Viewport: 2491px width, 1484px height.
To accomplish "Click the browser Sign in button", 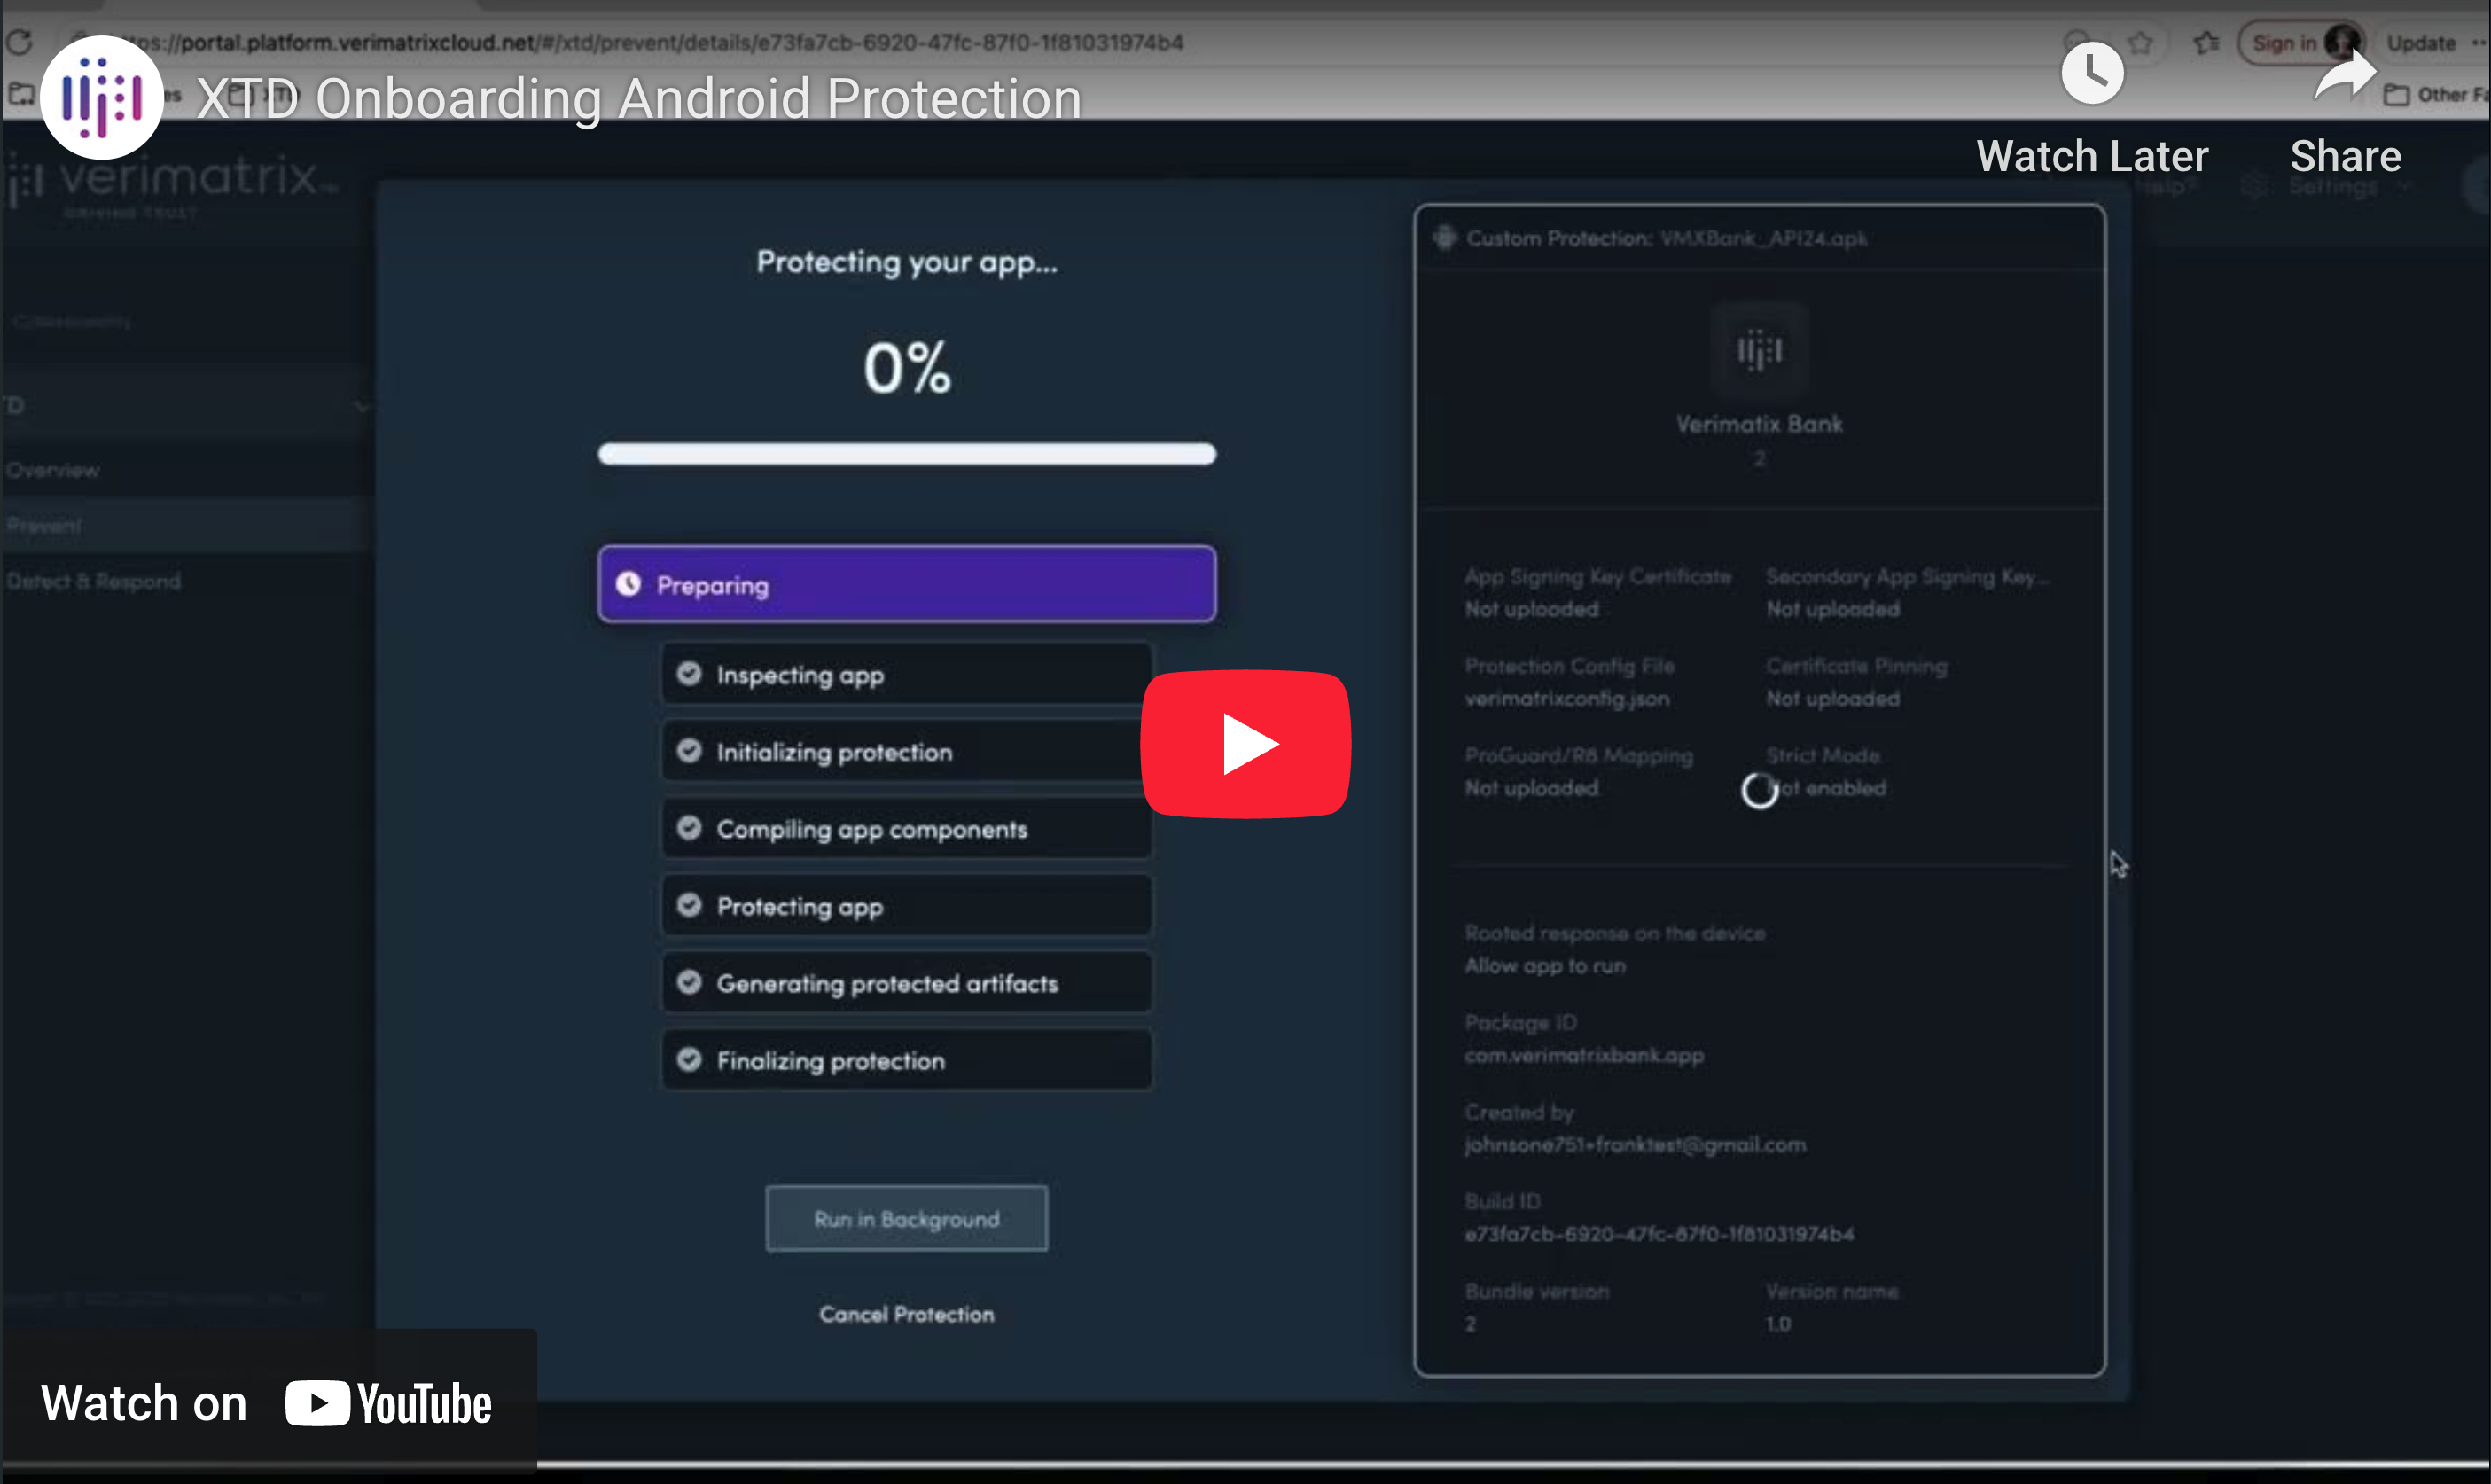I will (2301, 43).
